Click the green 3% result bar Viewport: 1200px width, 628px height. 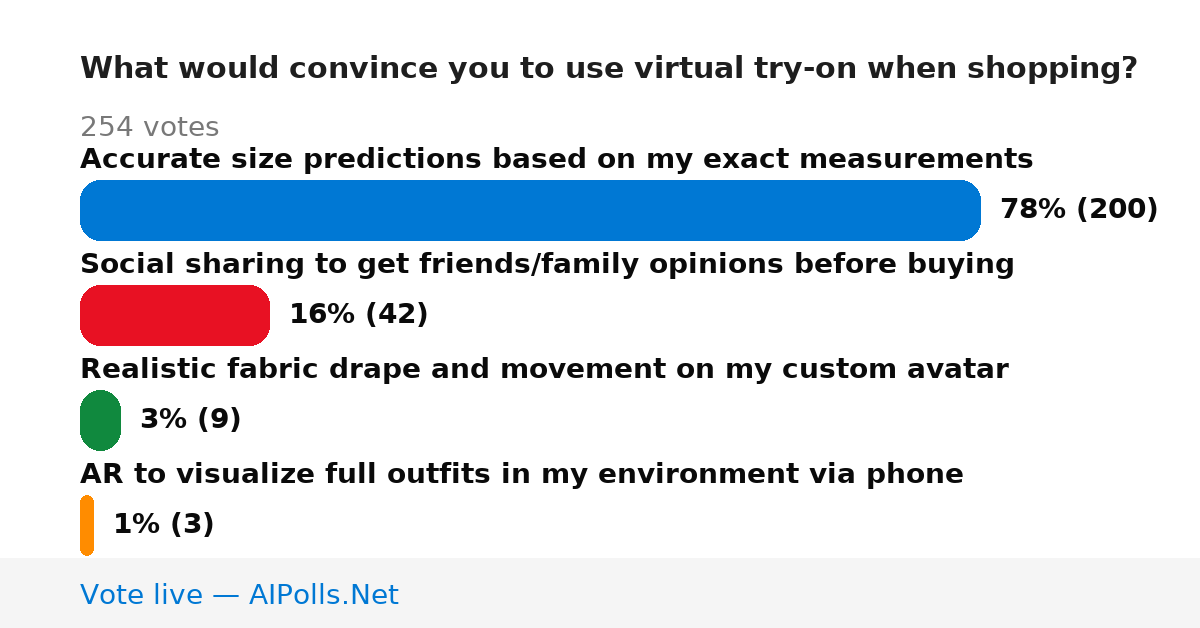[100, 420]
